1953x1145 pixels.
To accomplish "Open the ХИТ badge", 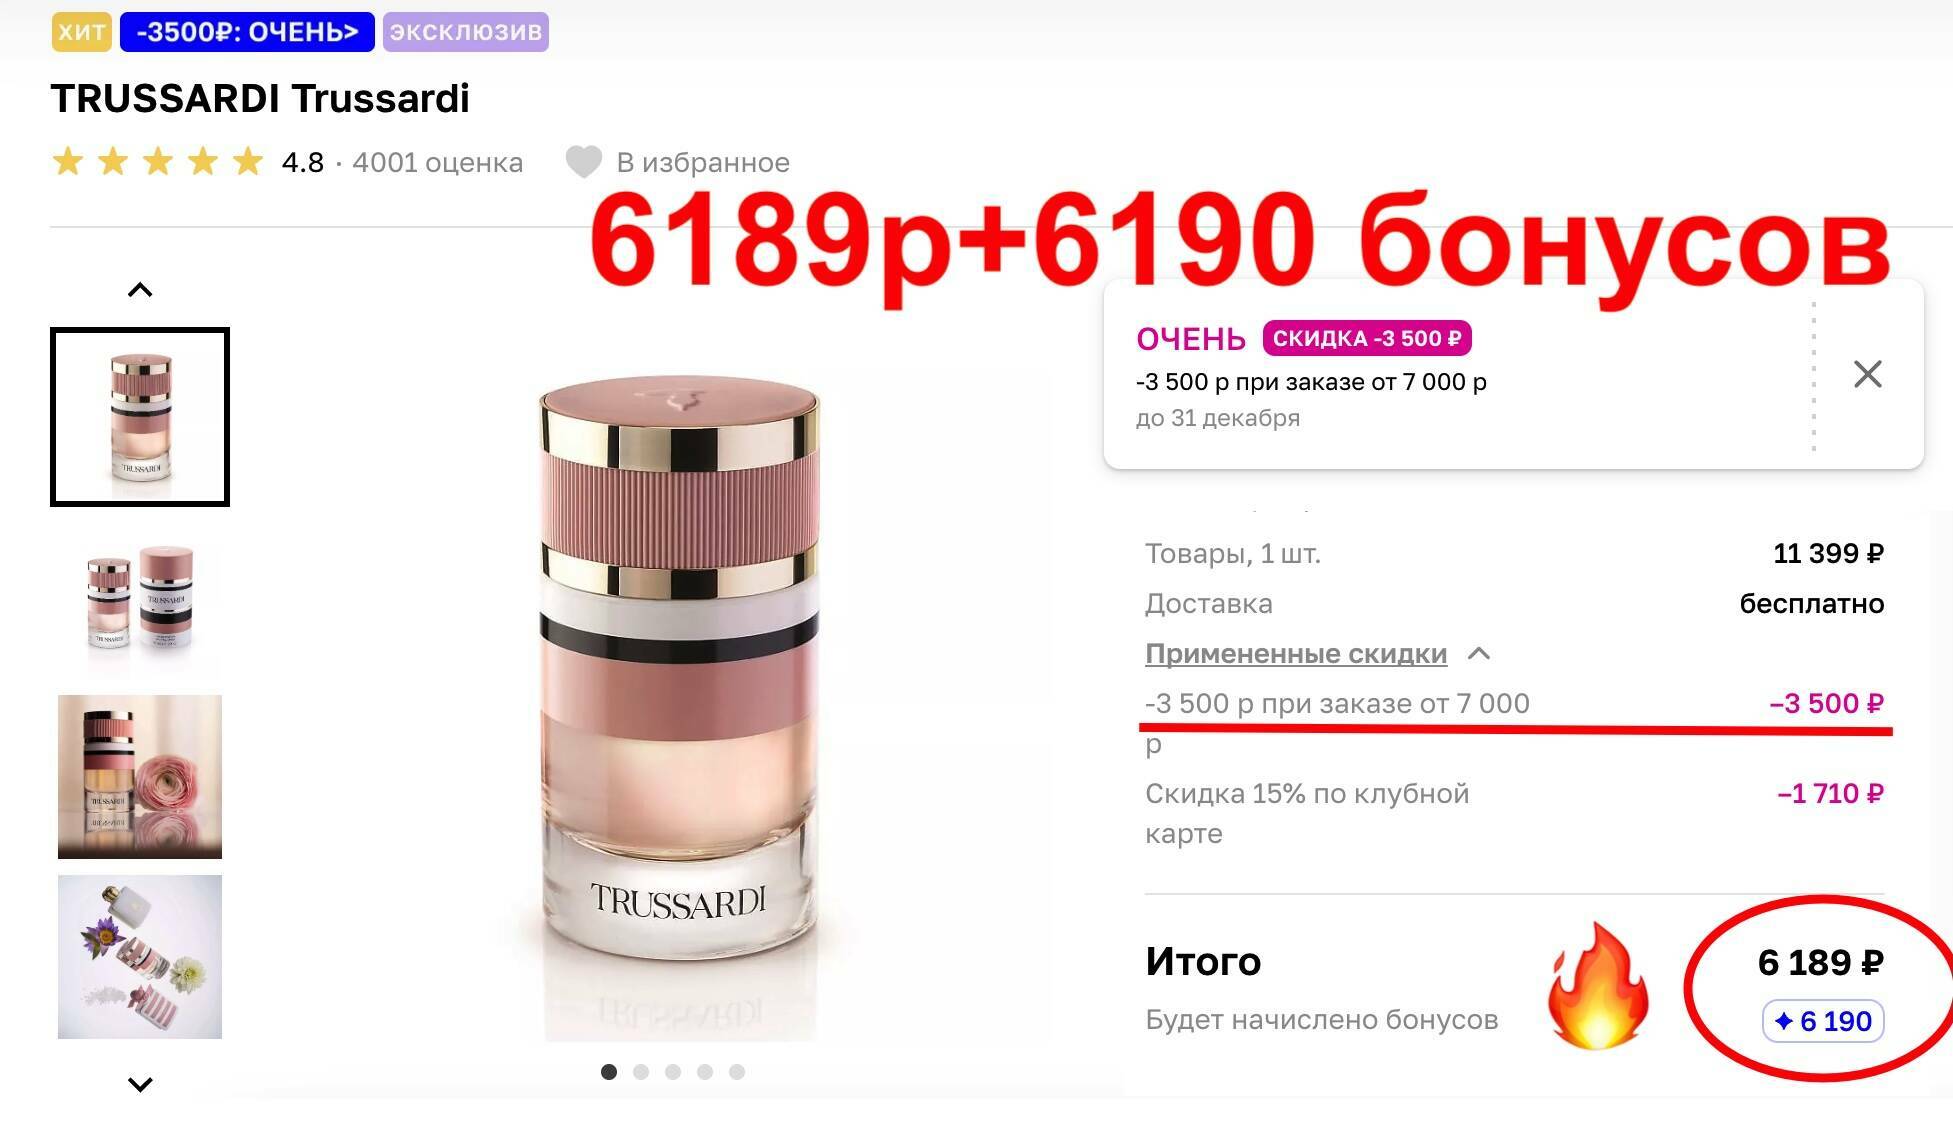I will coord(81,32).
